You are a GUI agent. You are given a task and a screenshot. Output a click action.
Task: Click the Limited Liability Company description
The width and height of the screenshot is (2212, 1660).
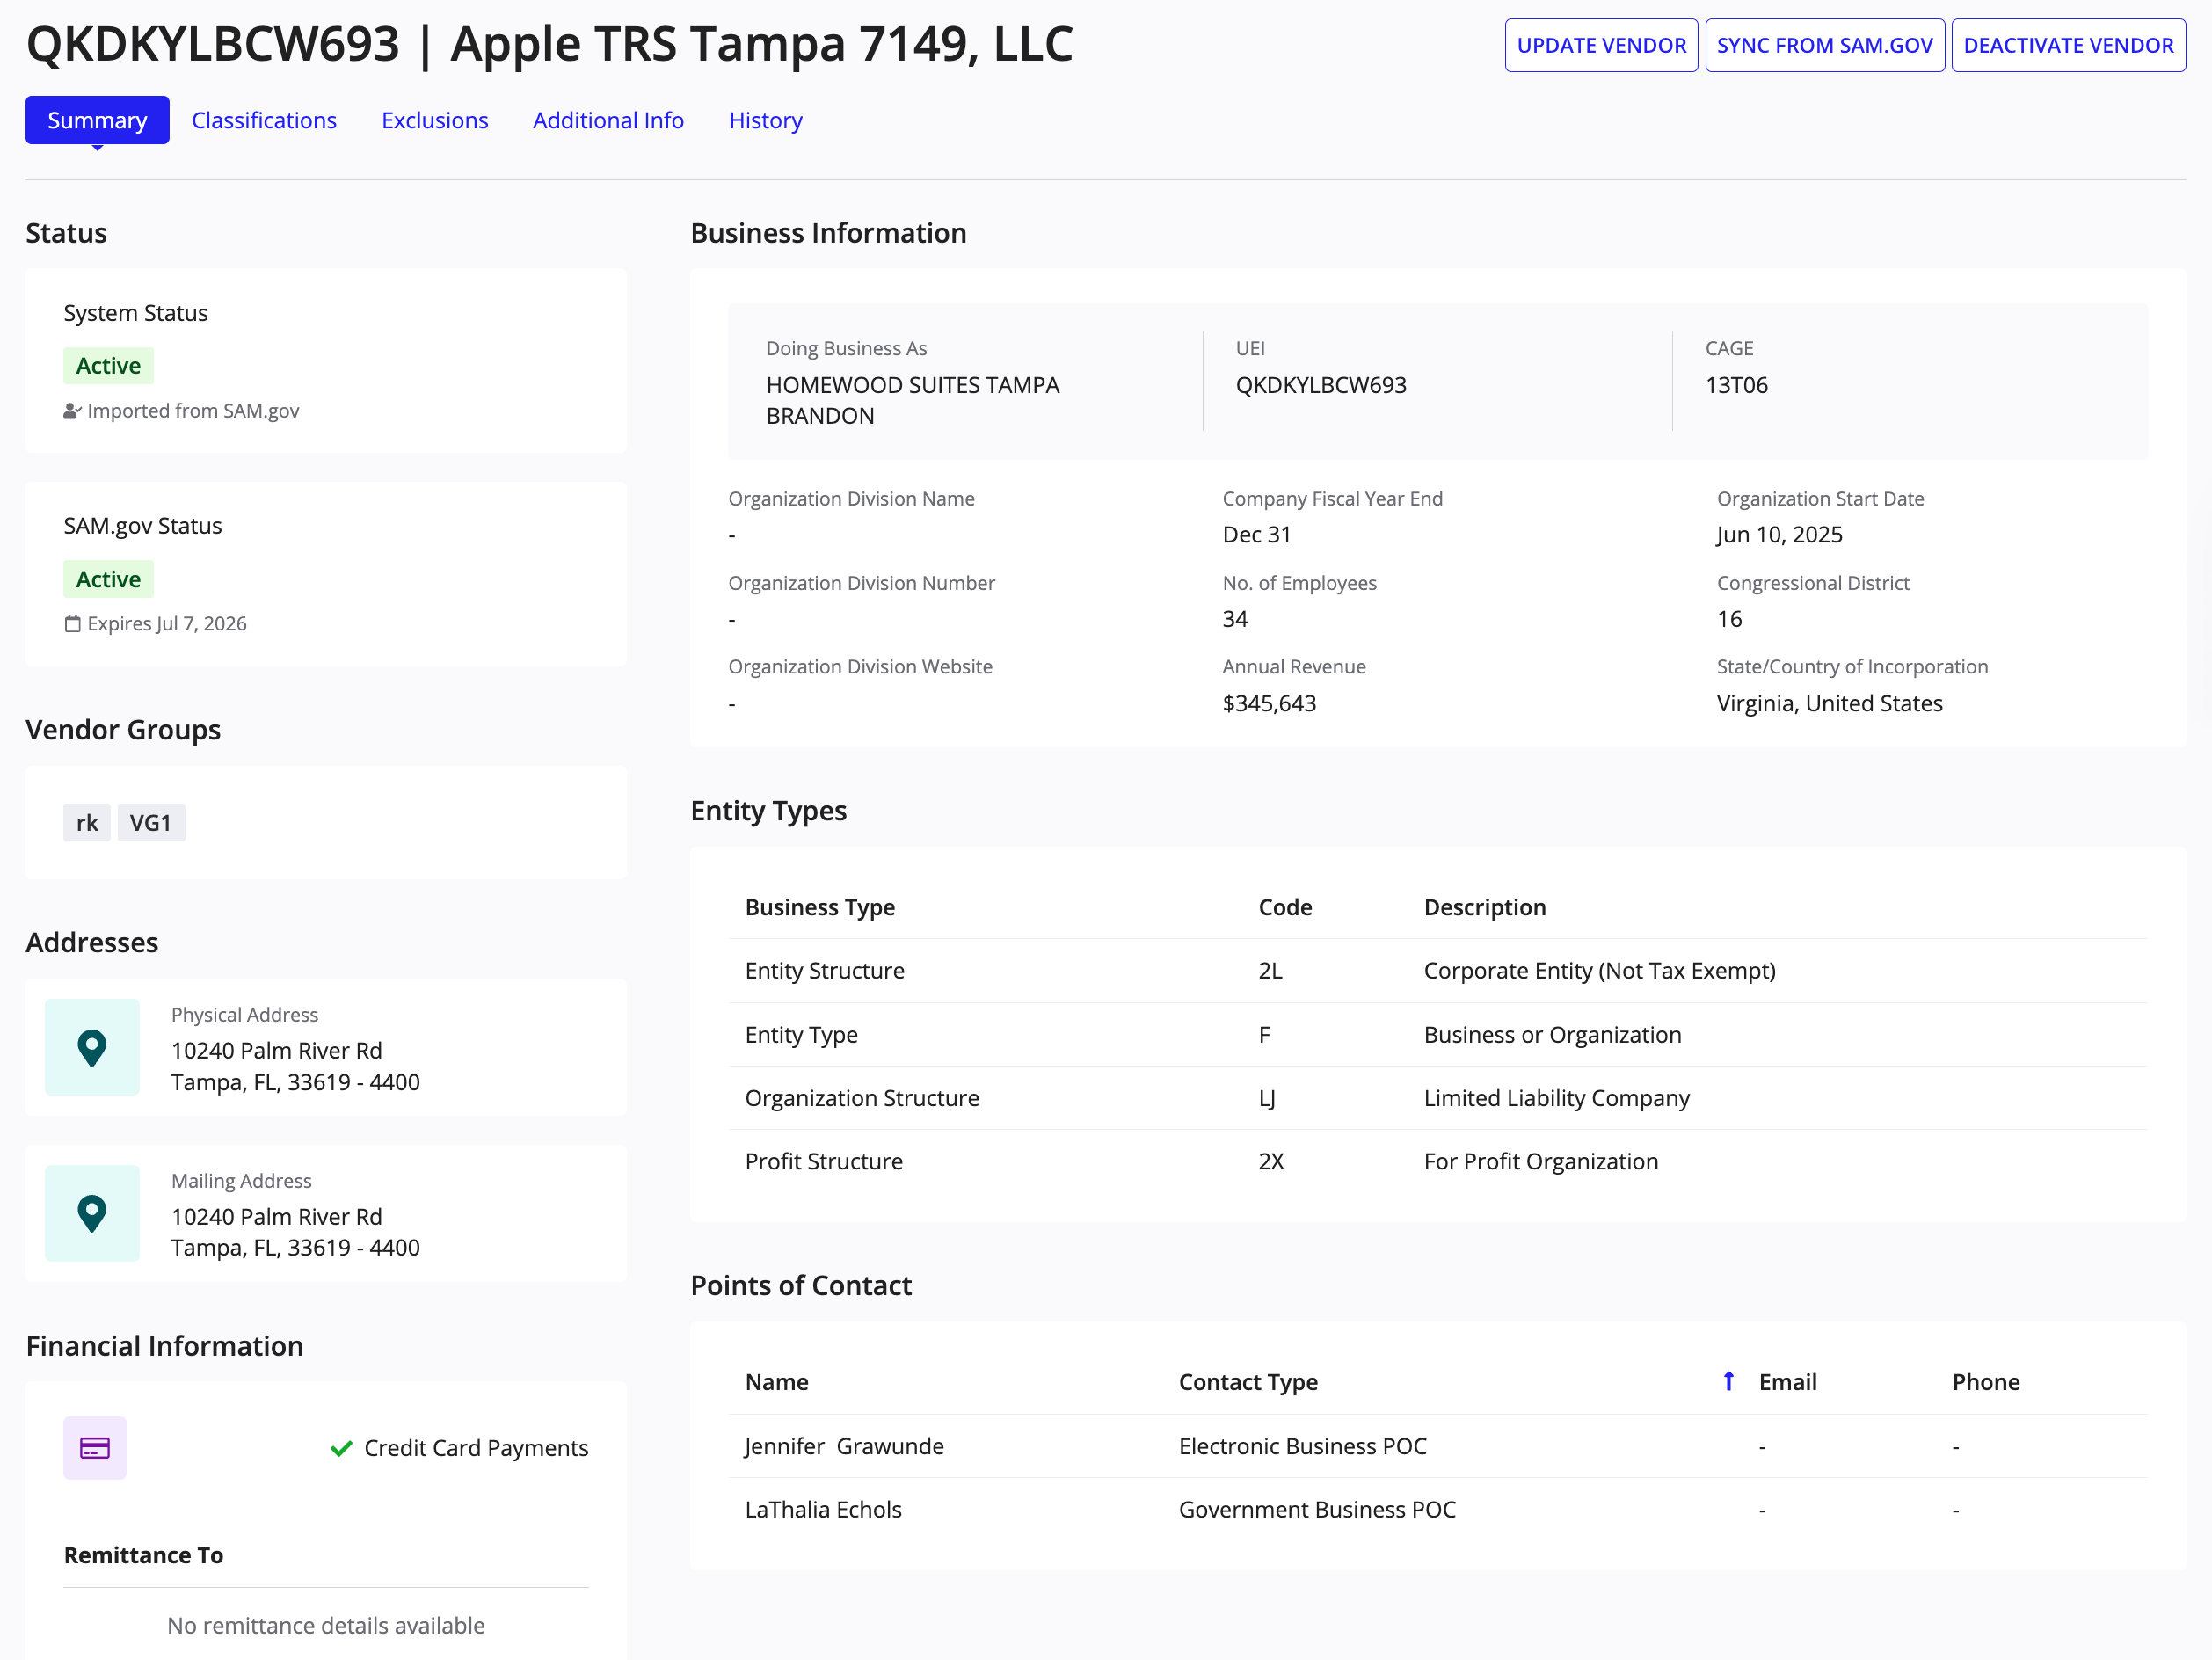1556,1098
